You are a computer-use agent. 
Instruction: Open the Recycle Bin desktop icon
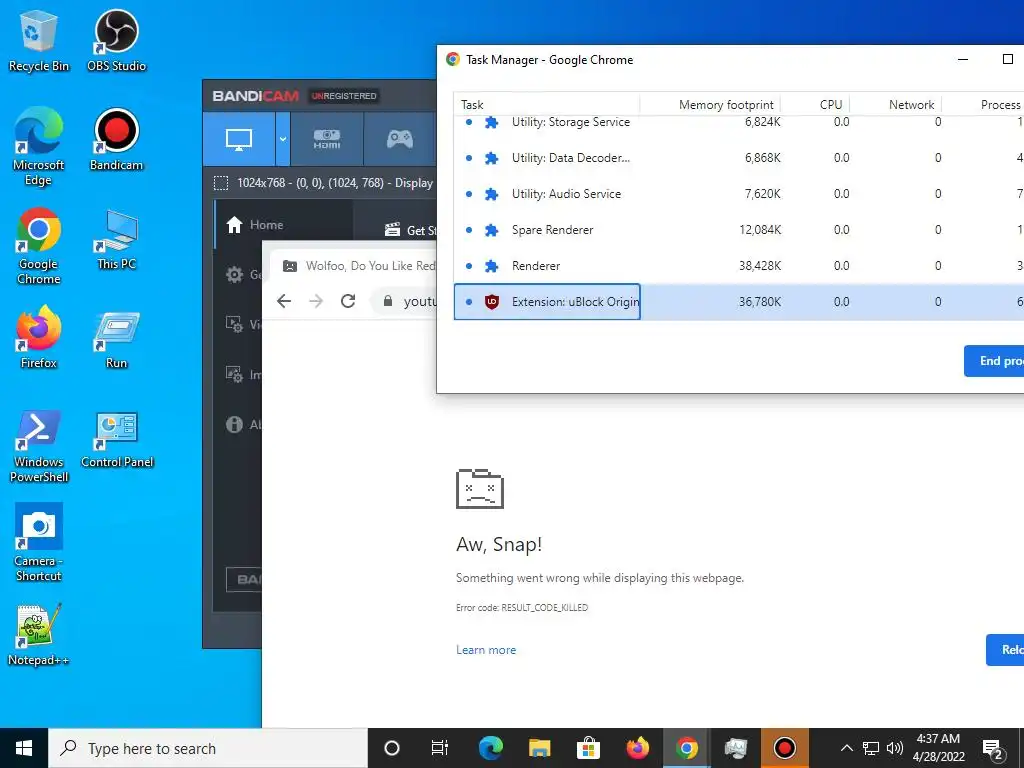tap(38, 42)
